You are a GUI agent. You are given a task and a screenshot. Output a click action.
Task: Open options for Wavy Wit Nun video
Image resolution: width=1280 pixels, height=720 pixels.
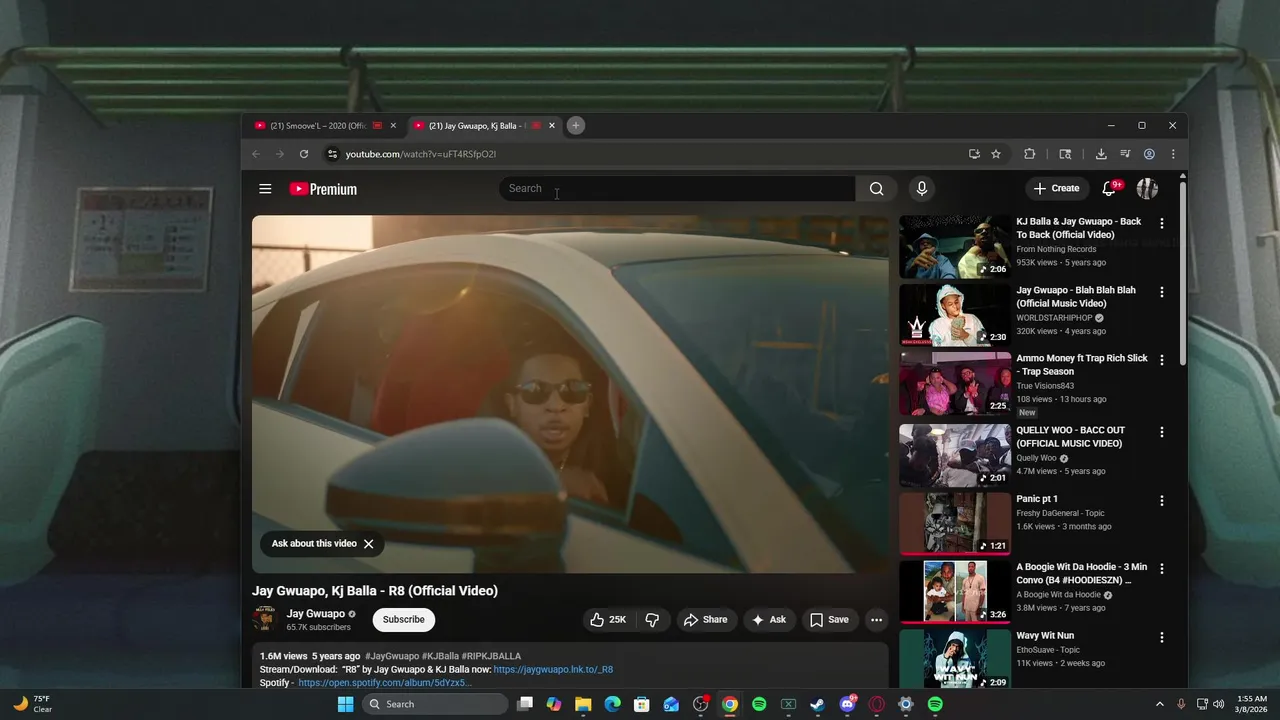(1162, 637)
